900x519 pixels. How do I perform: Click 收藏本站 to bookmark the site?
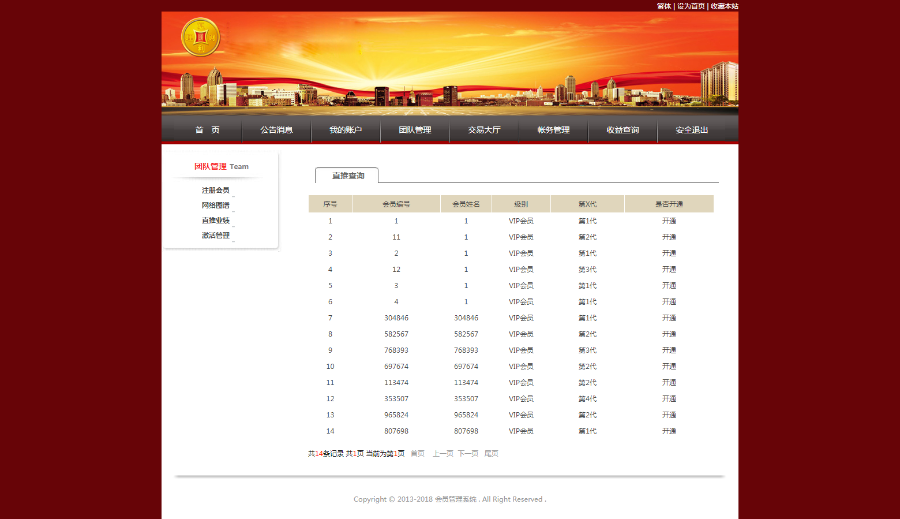tap(724, 6)
